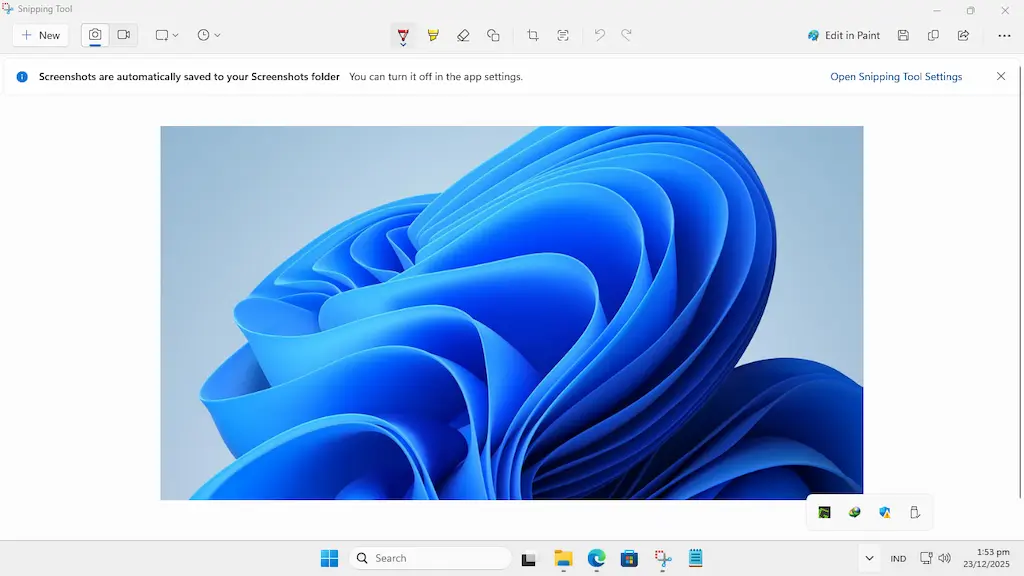Open snipping shape mode dropdown

(167, 35)
